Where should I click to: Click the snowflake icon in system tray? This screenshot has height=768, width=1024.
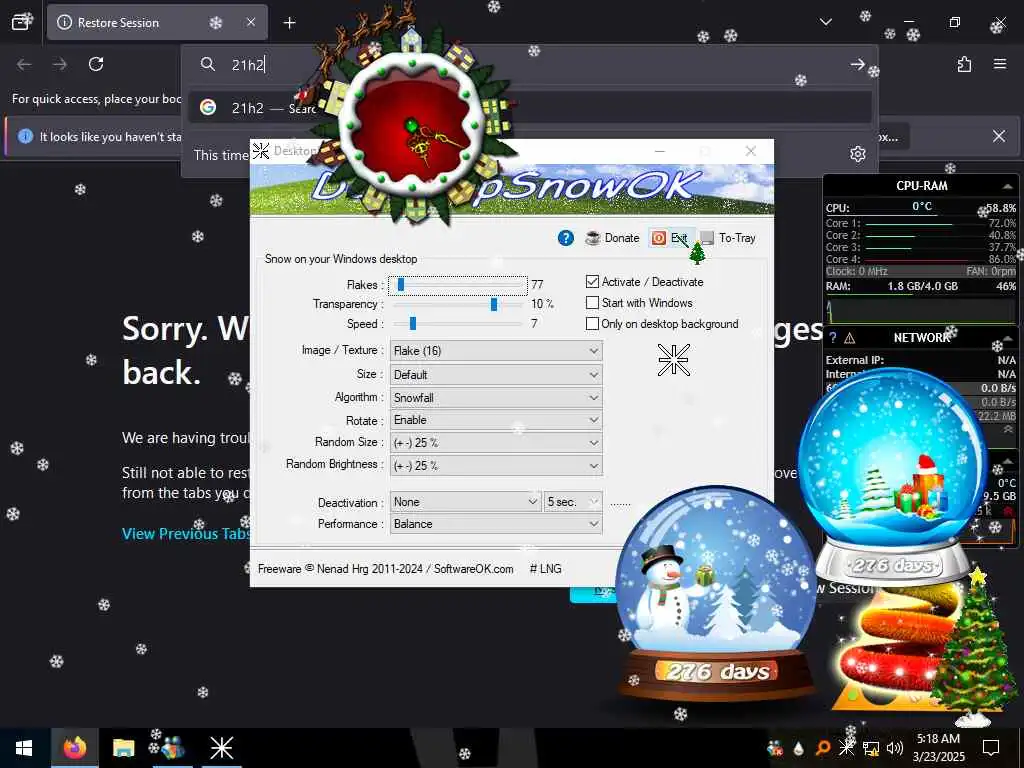[846, 747]
